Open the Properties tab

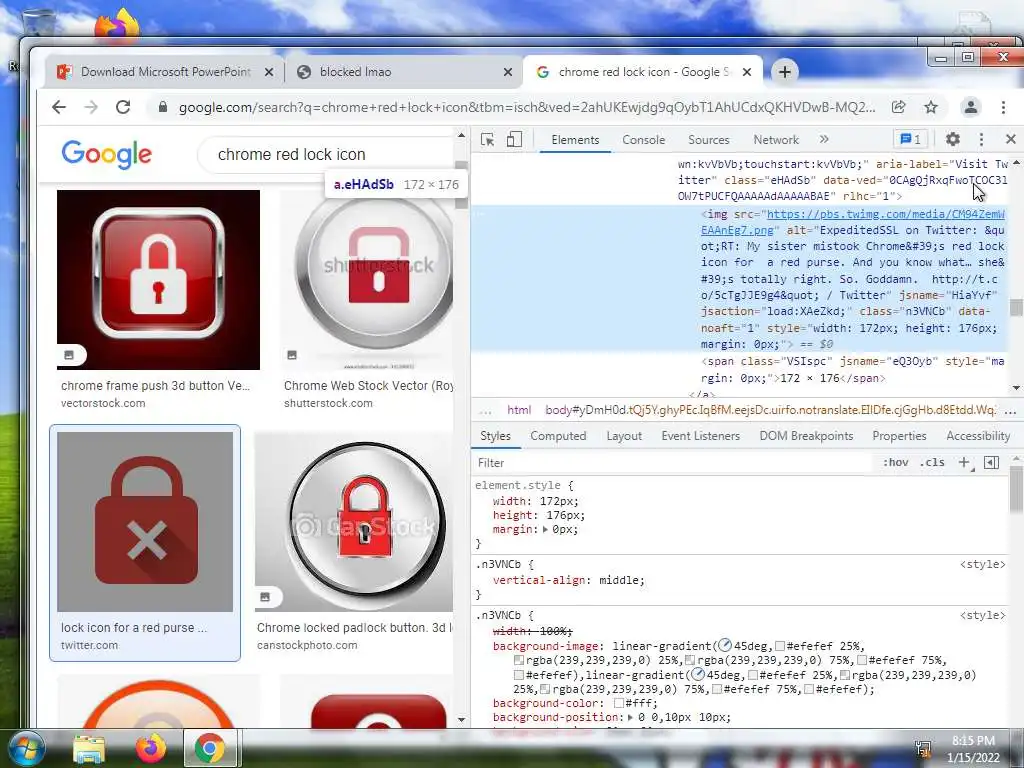[899, 436]
